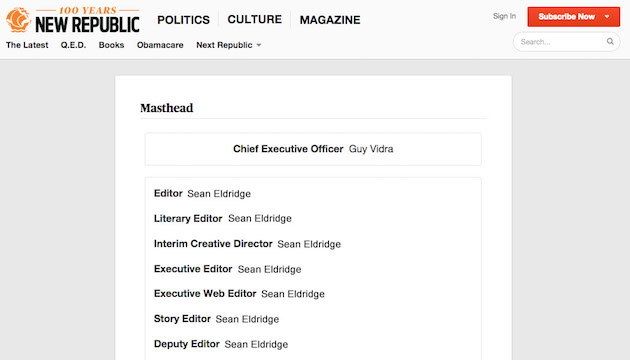Image resolution: width=630 pixels, height=360 pixels.
Task: Open the Magazine section
Action: 330,20
